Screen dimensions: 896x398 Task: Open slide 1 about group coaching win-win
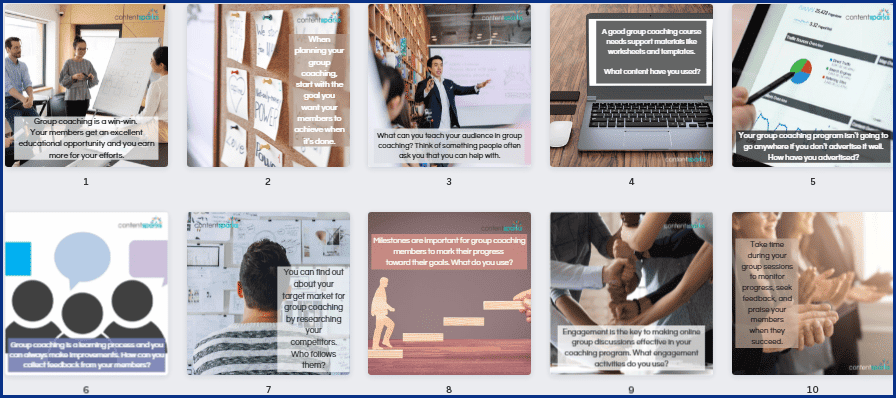(x=86, y=85)
